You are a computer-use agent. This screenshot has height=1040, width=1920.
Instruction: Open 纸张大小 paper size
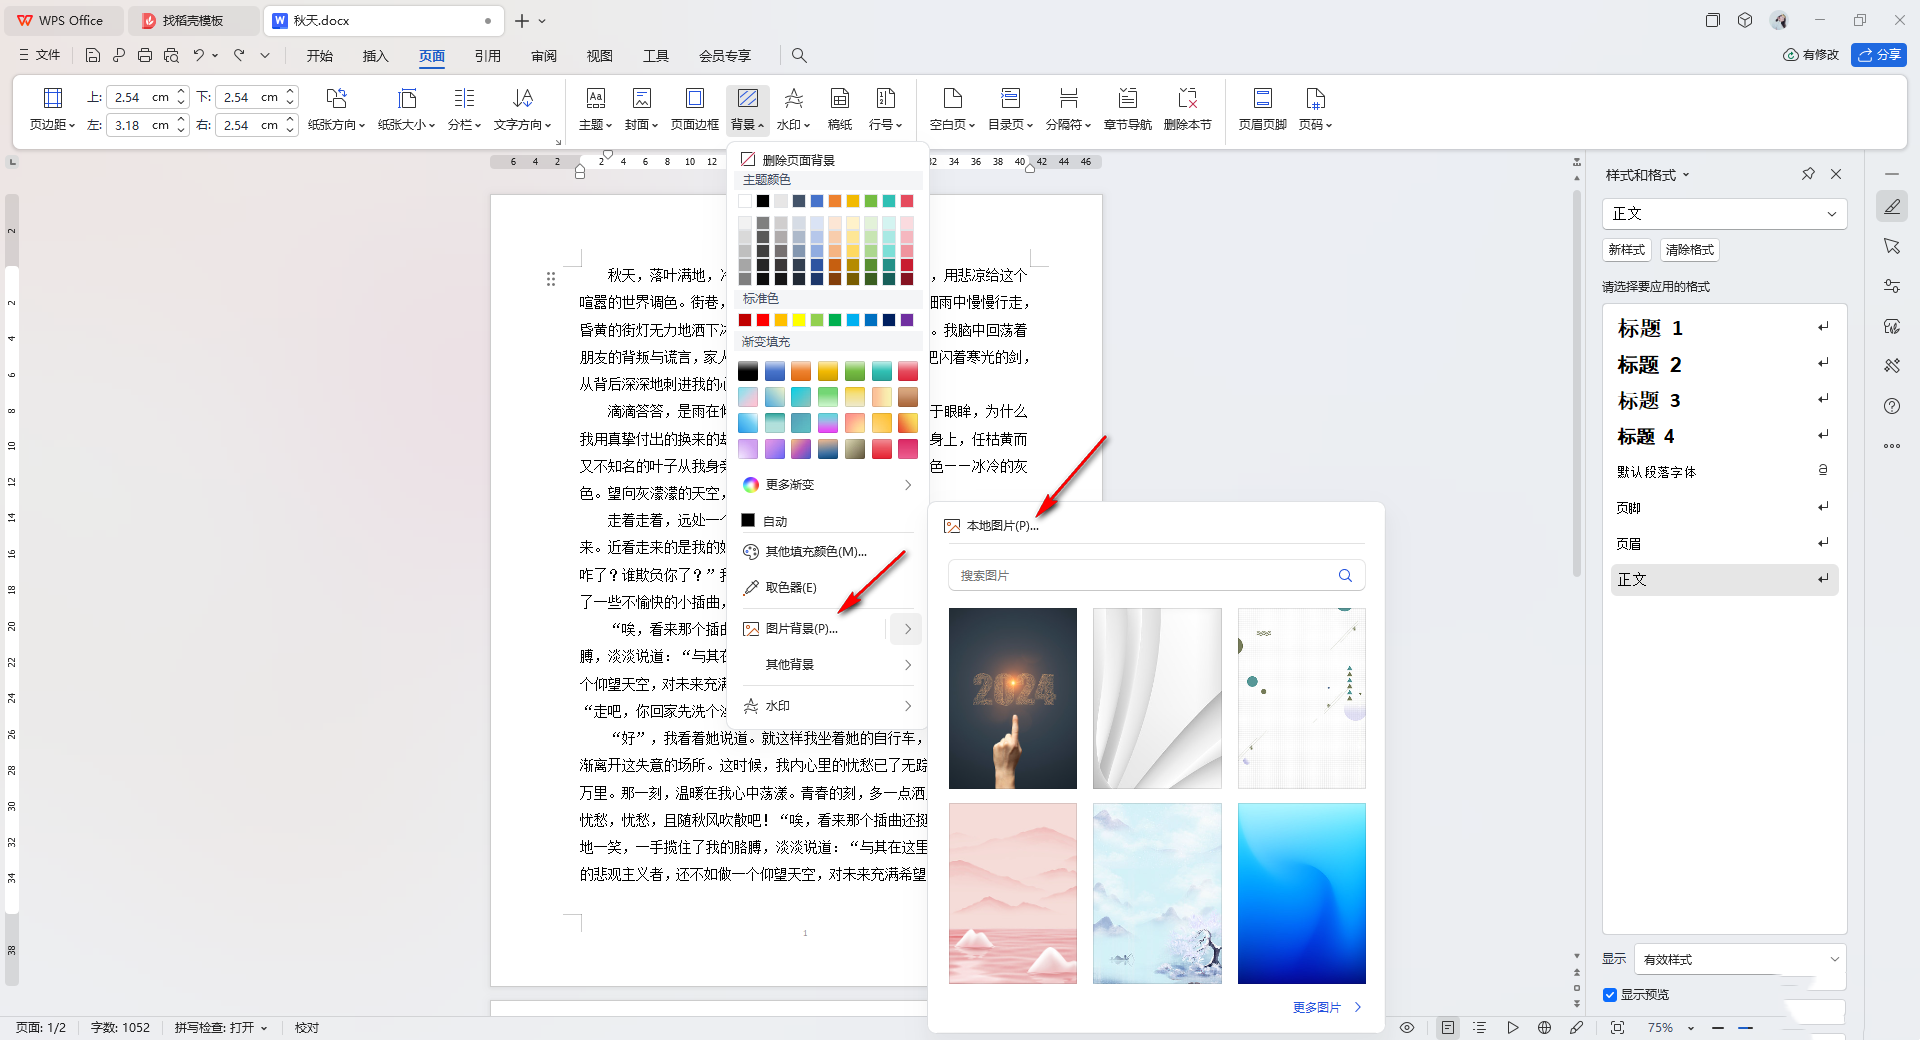click(x=406, y=109)
